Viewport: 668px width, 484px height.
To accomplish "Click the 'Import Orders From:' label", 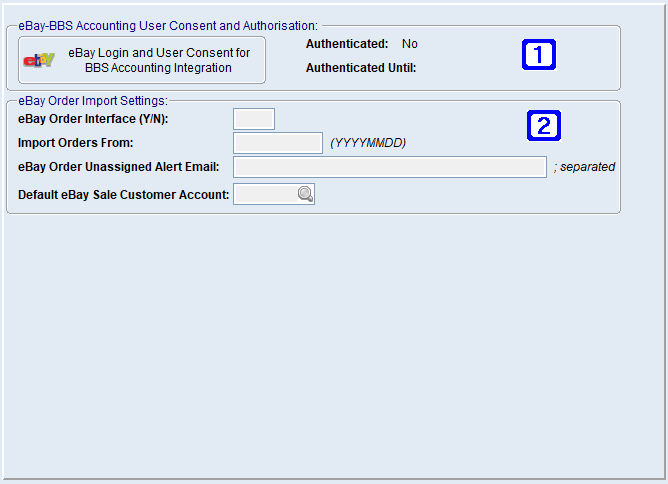I will [x=75, y=143].
